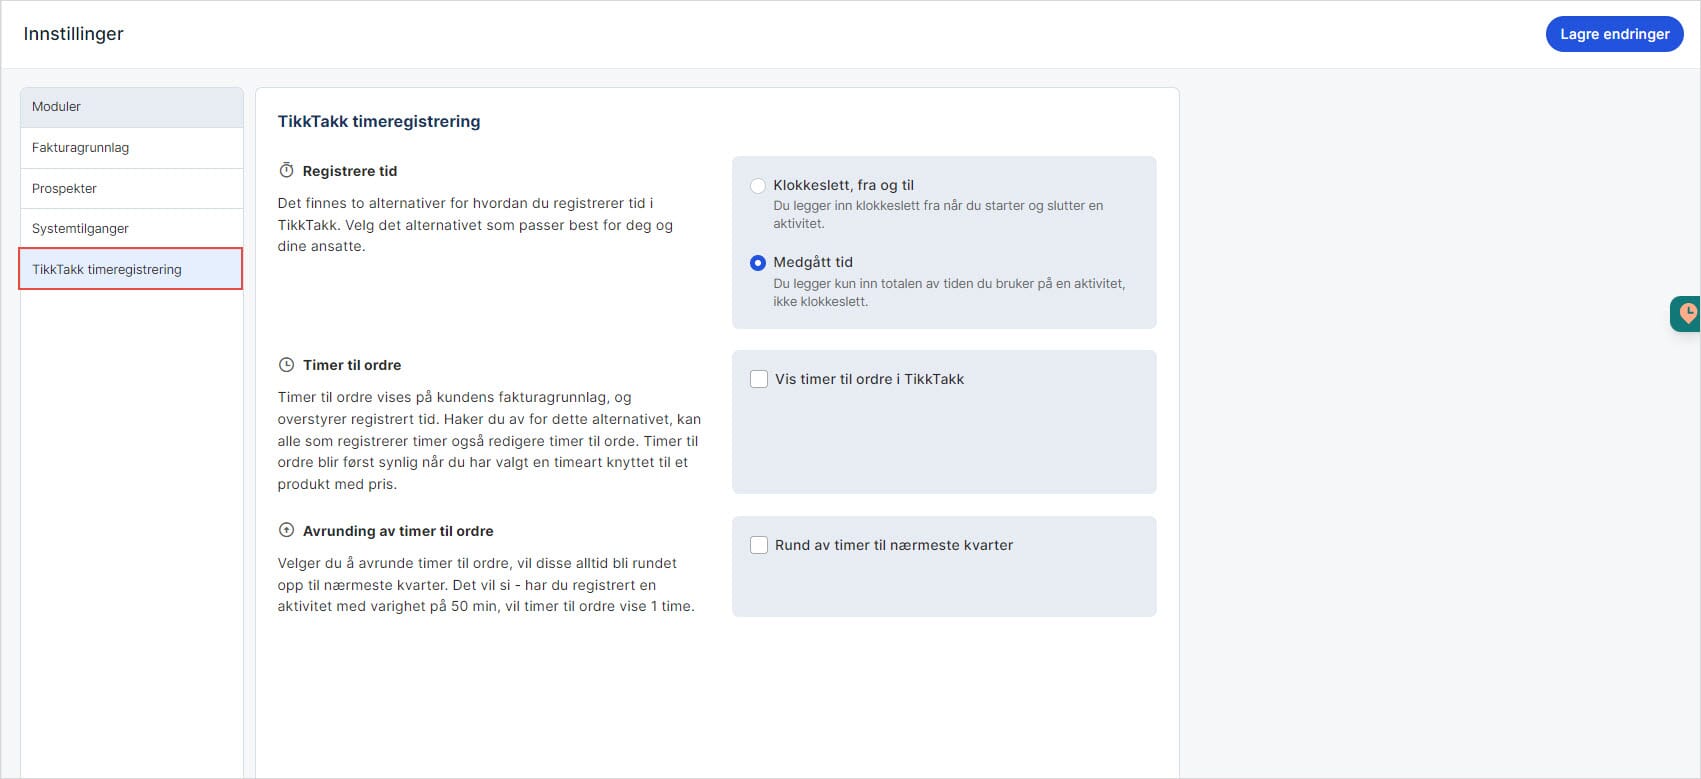Switch to the Prospekter settings page

pos(131,189)
